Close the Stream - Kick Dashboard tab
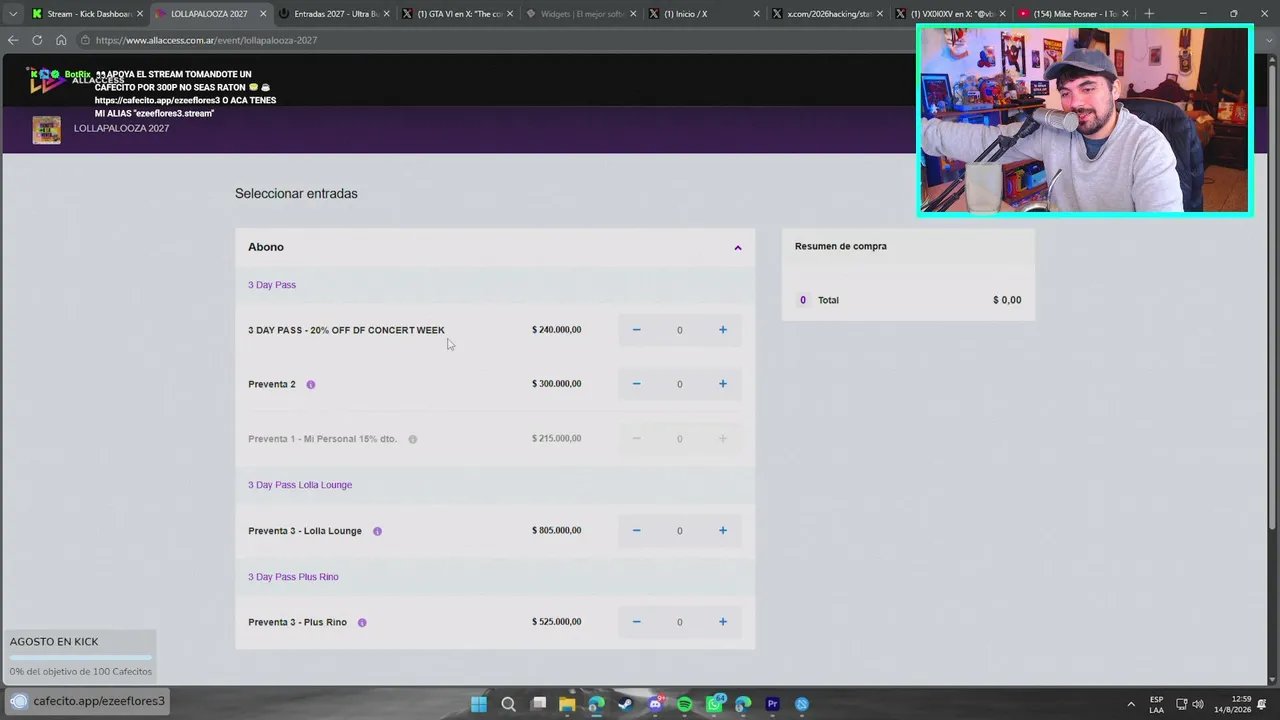Image resolution: width=1280 pixels, height=720 pixels. pos(140,14)
